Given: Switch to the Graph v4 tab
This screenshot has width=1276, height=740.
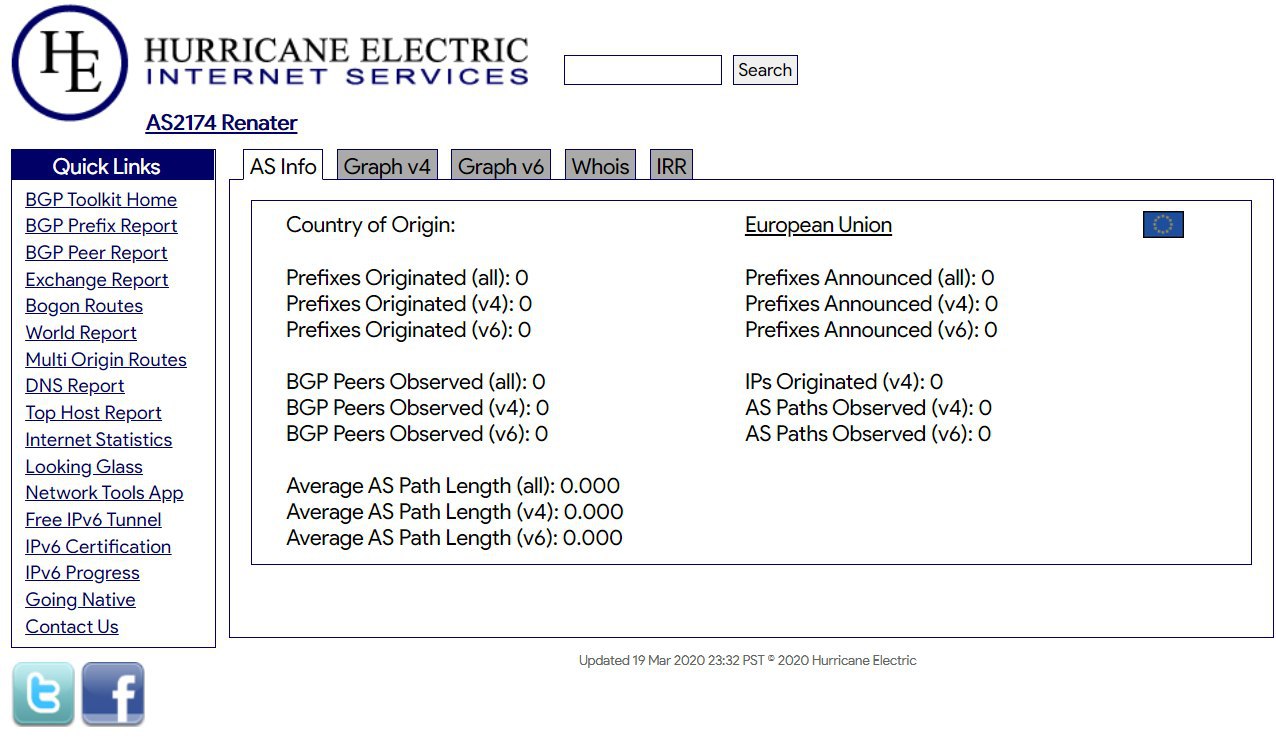Looking at the screenshot, I should click(x=387, y=166).
